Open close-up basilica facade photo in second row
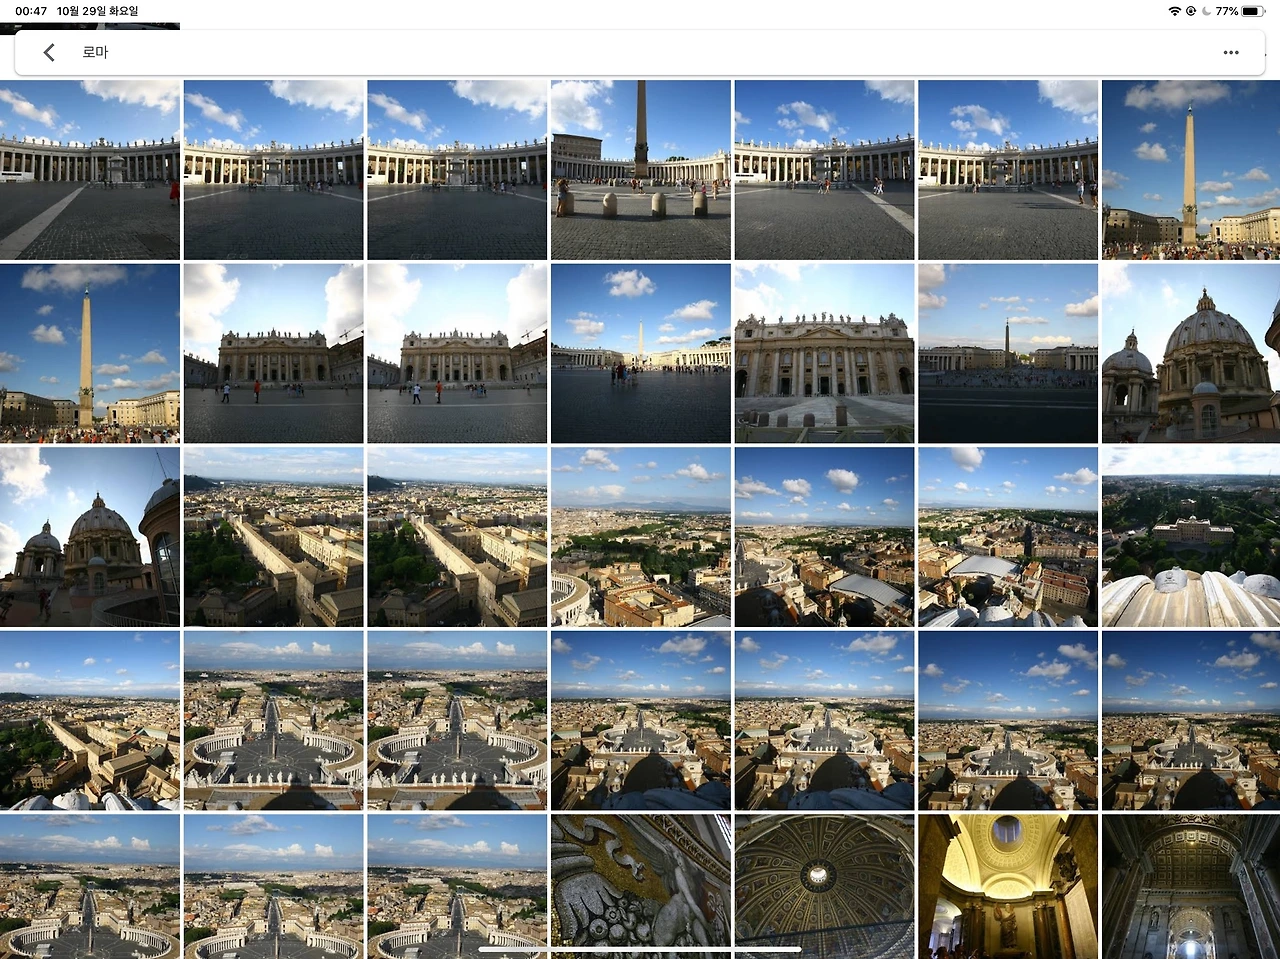This screenshot has height=959, width=1280. [x=824, y=353]
